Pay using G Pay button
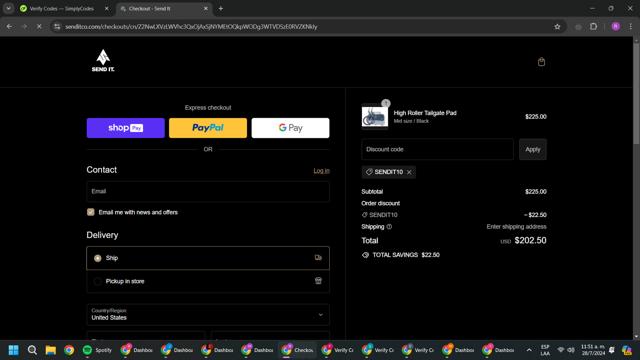Screen dimensions: 640x360 290,128
